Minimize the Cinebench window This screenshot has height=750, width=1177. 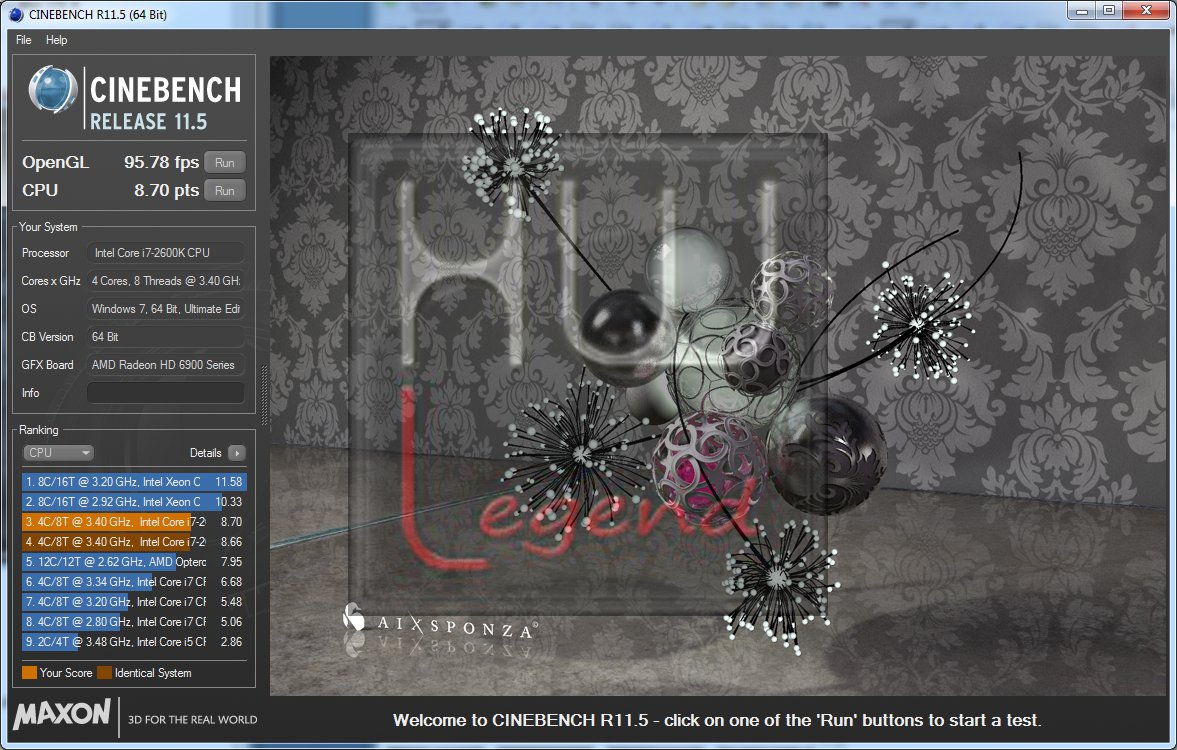[x=1082, y=11]
